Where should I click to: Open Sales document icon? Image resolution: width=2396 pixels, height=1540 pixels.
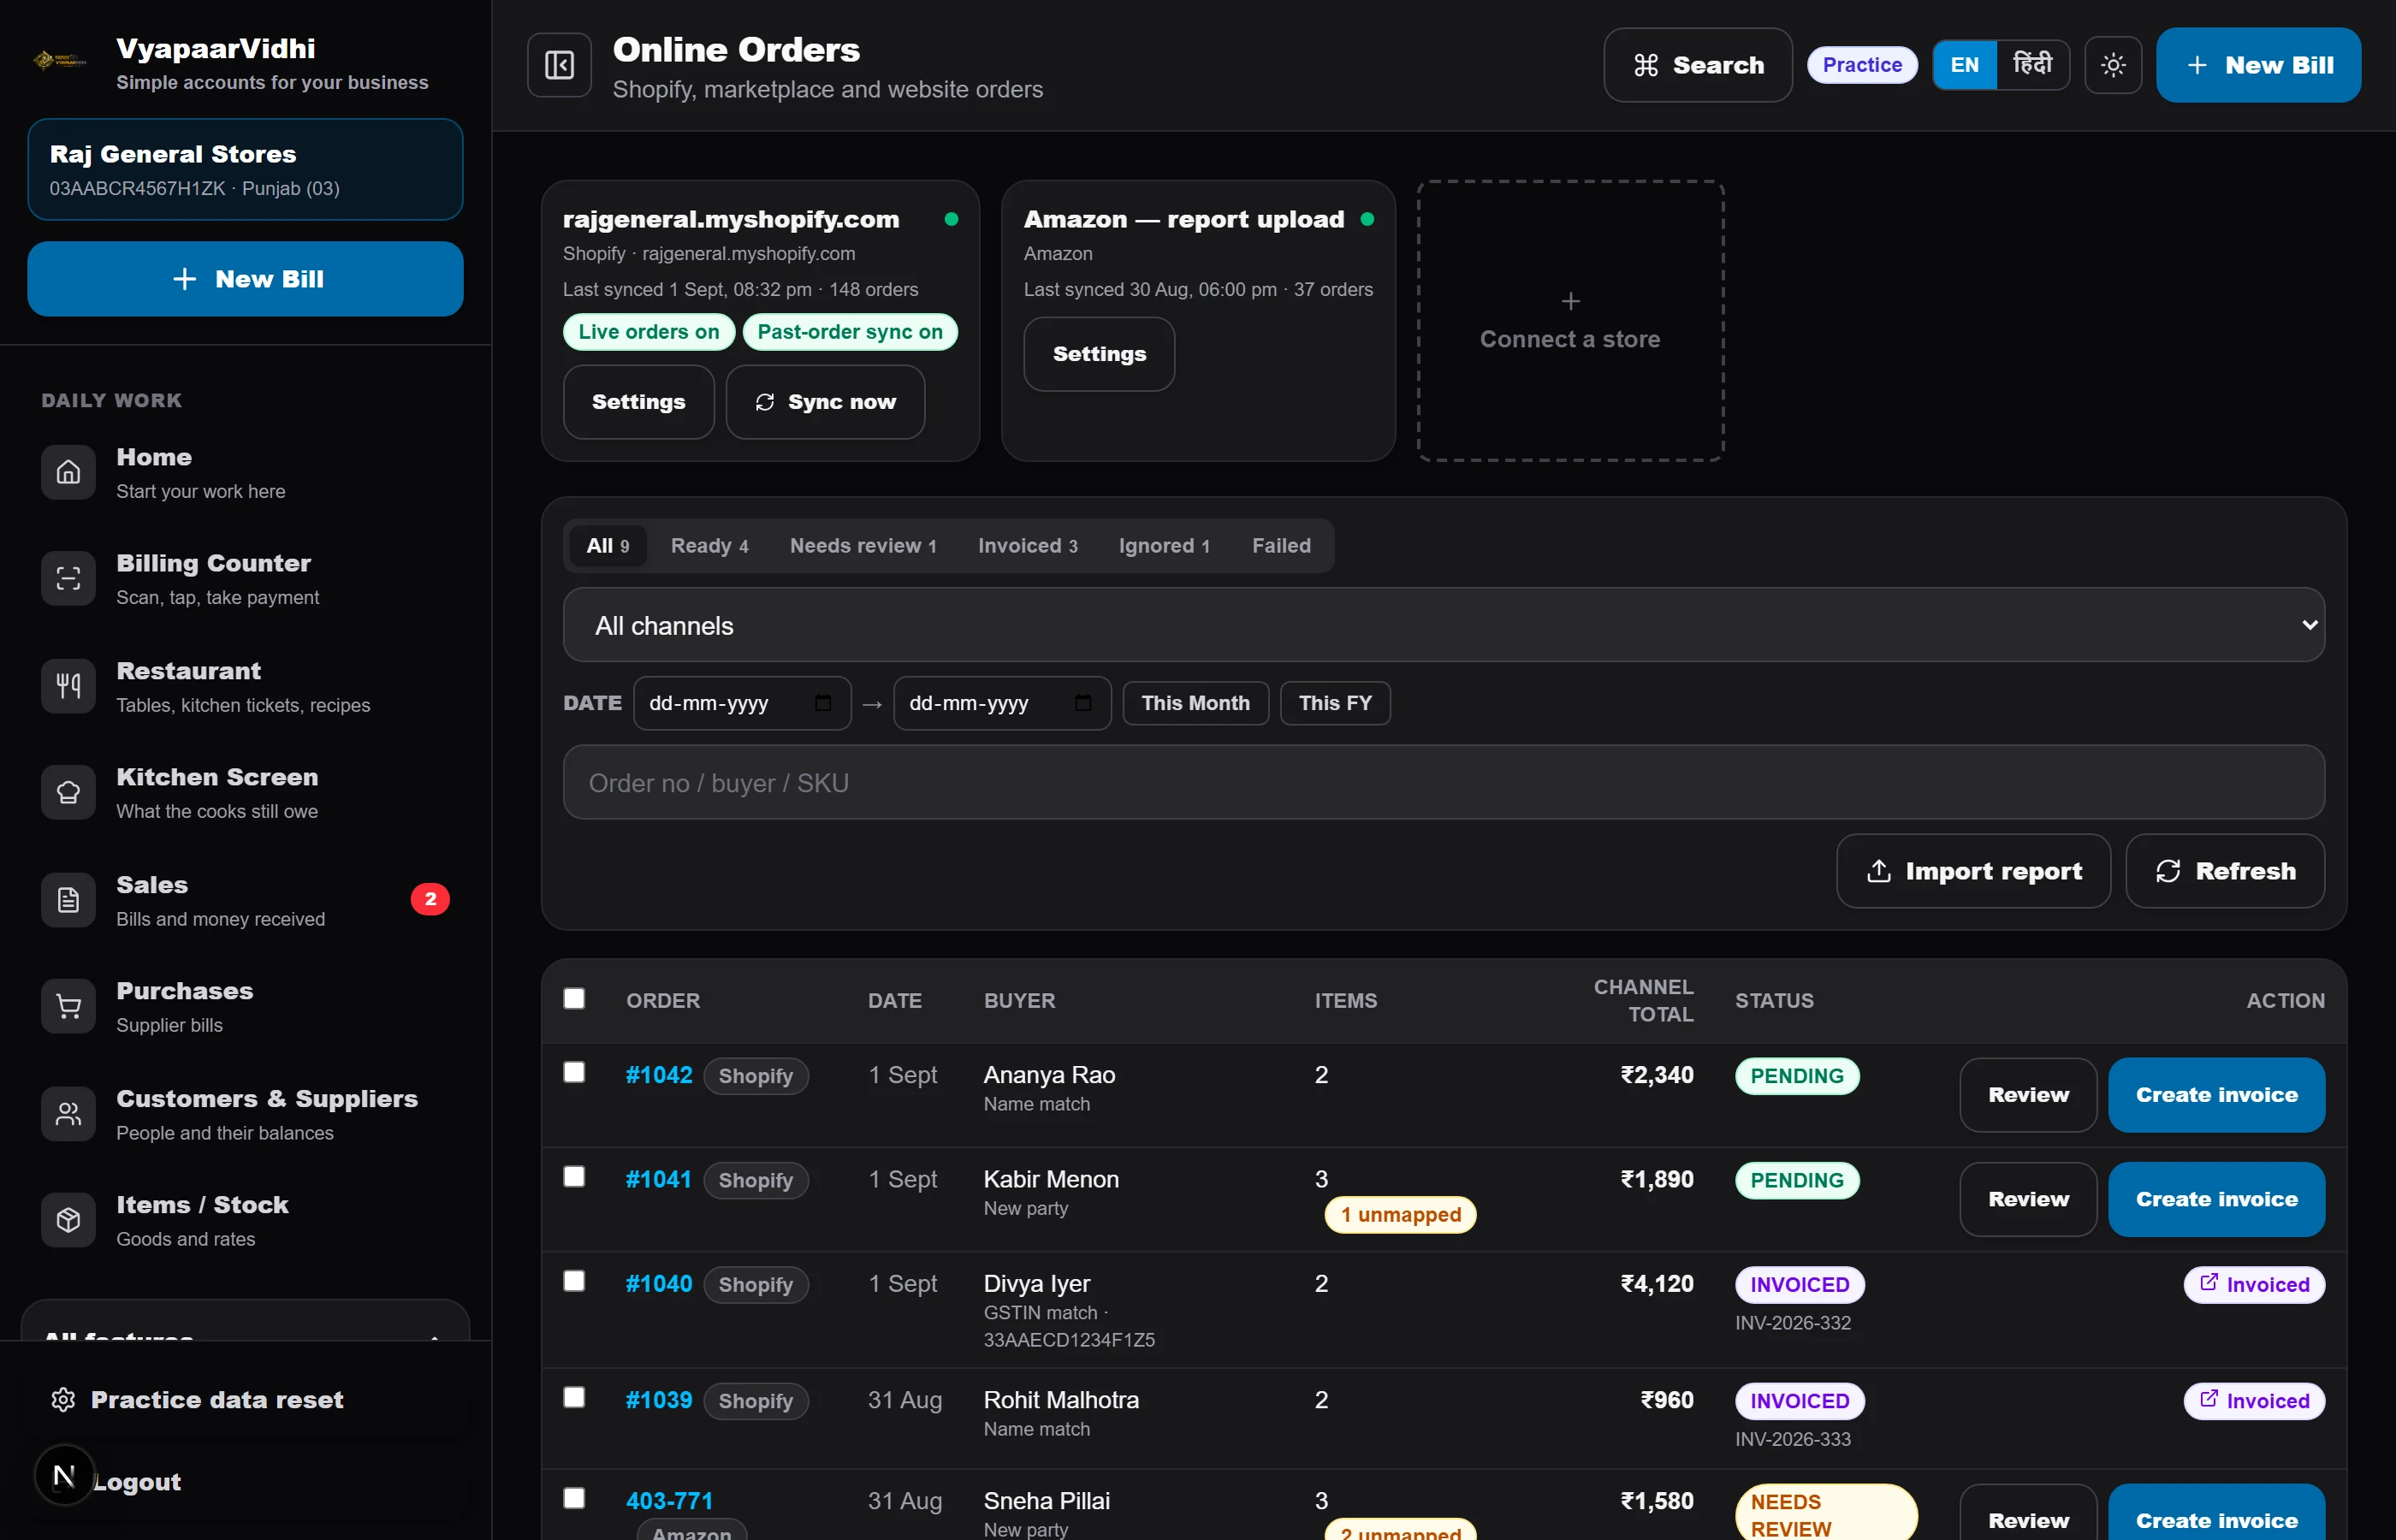click(68, 900)
